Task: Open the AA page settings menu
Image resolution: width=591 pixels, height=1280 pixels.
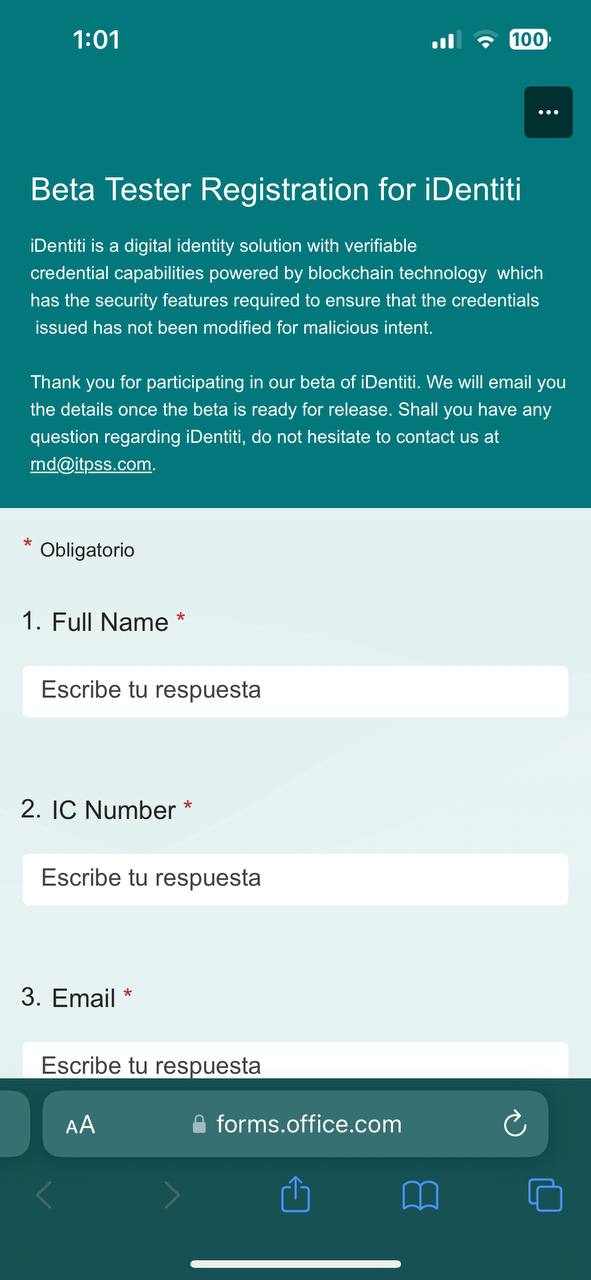Action: [80, 1125]
